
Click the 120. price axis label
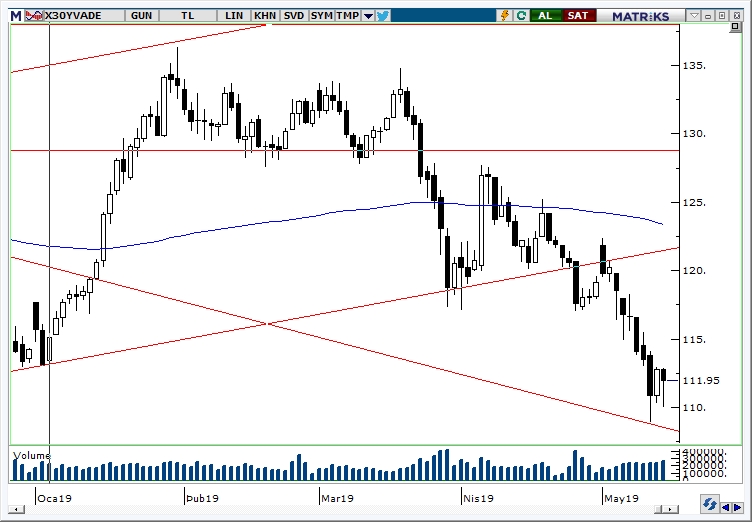pyautogui.click(x=694, y=271)
